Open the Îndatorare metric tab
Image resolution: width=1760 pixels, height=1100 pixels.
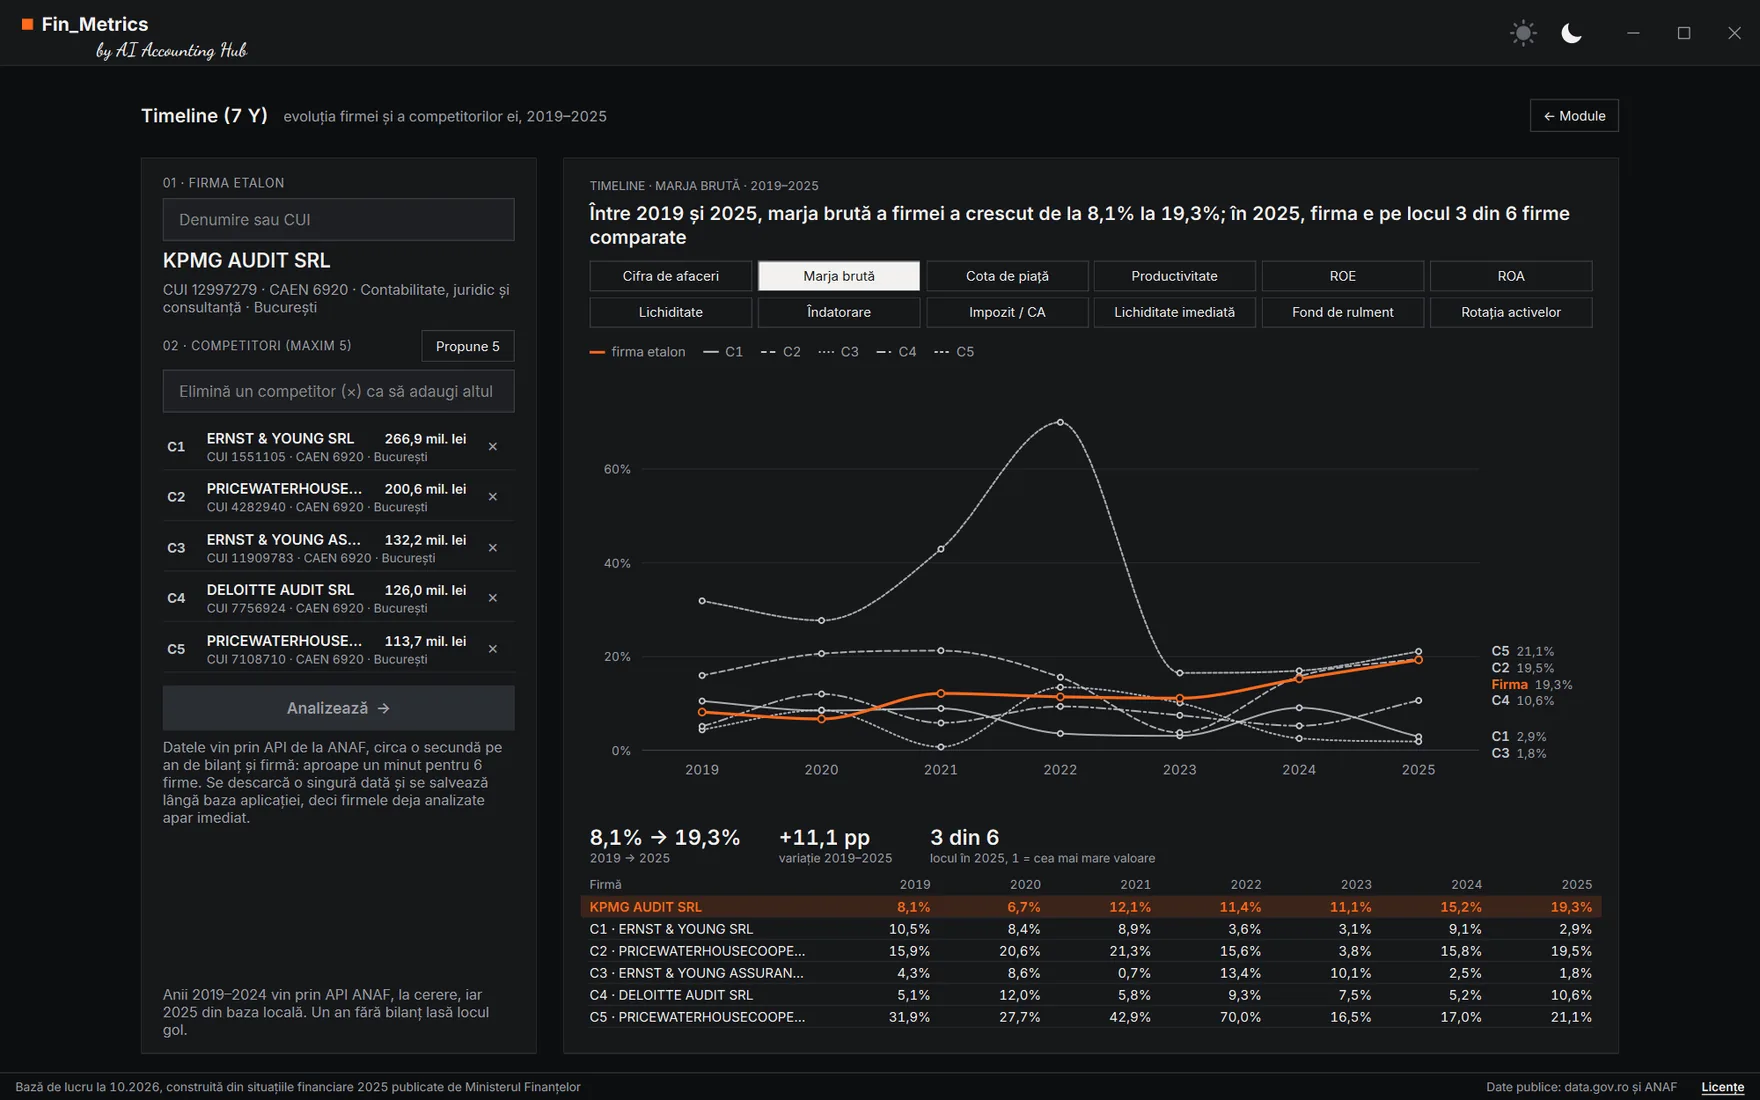coord(839,312)
